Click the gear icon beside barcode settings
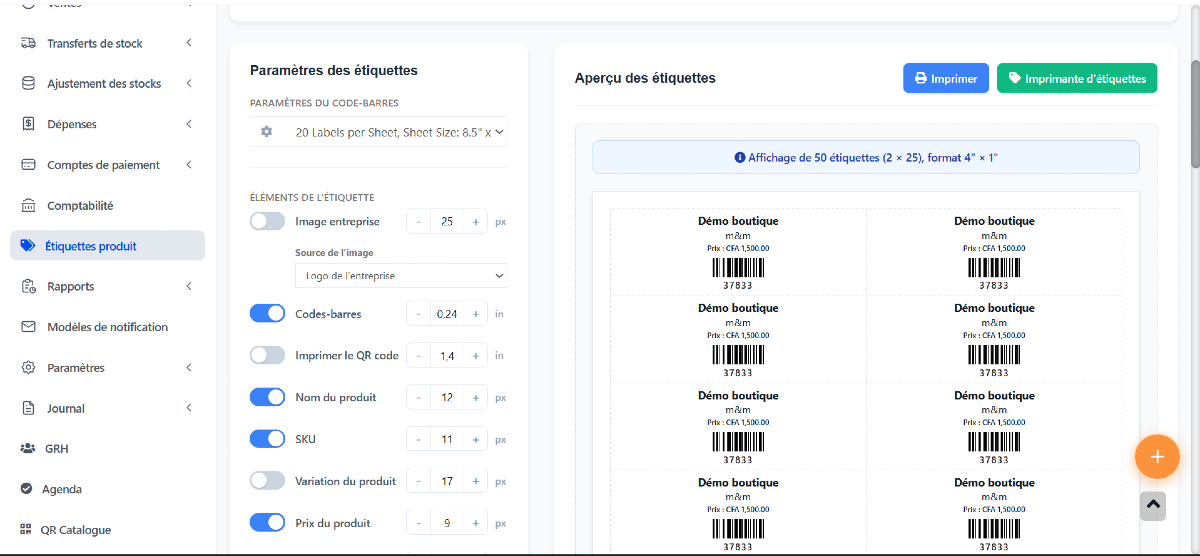This screenshot has height=556, width=1200. point(266,132)
